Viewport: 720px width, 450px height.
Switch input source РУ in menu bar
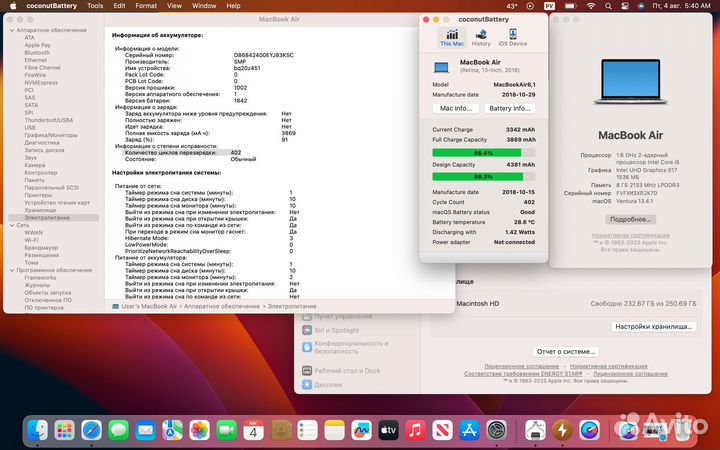click(549, 6)
